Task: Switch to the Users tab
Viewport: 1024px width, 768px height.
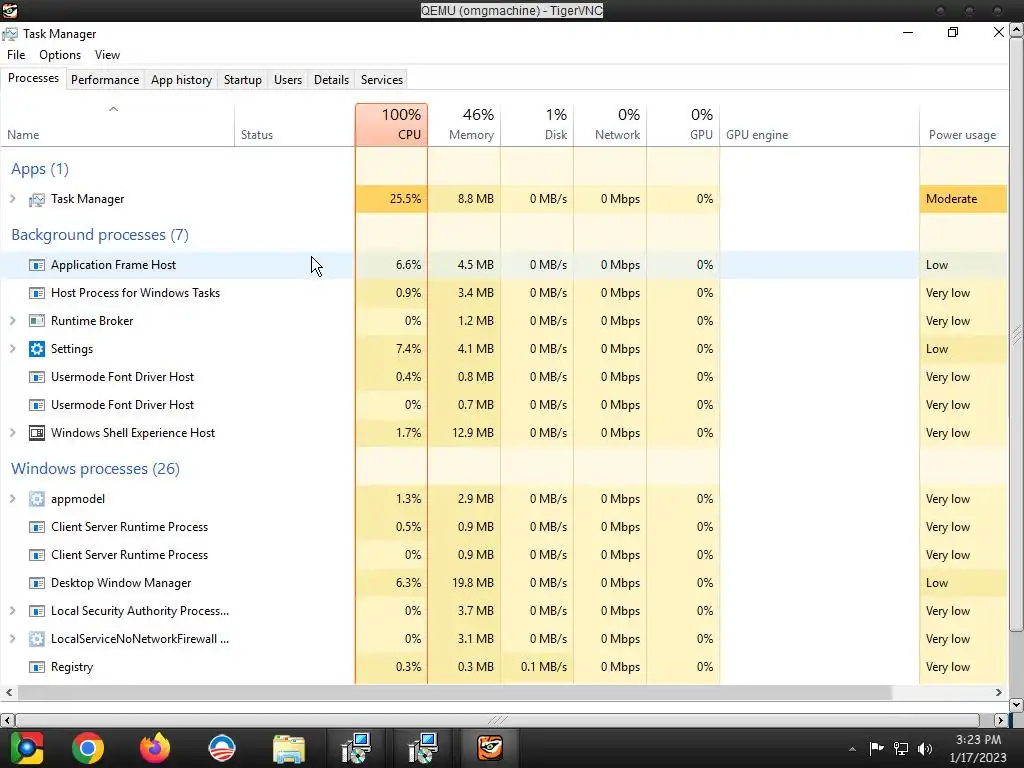Action: [x=288, y=80]
